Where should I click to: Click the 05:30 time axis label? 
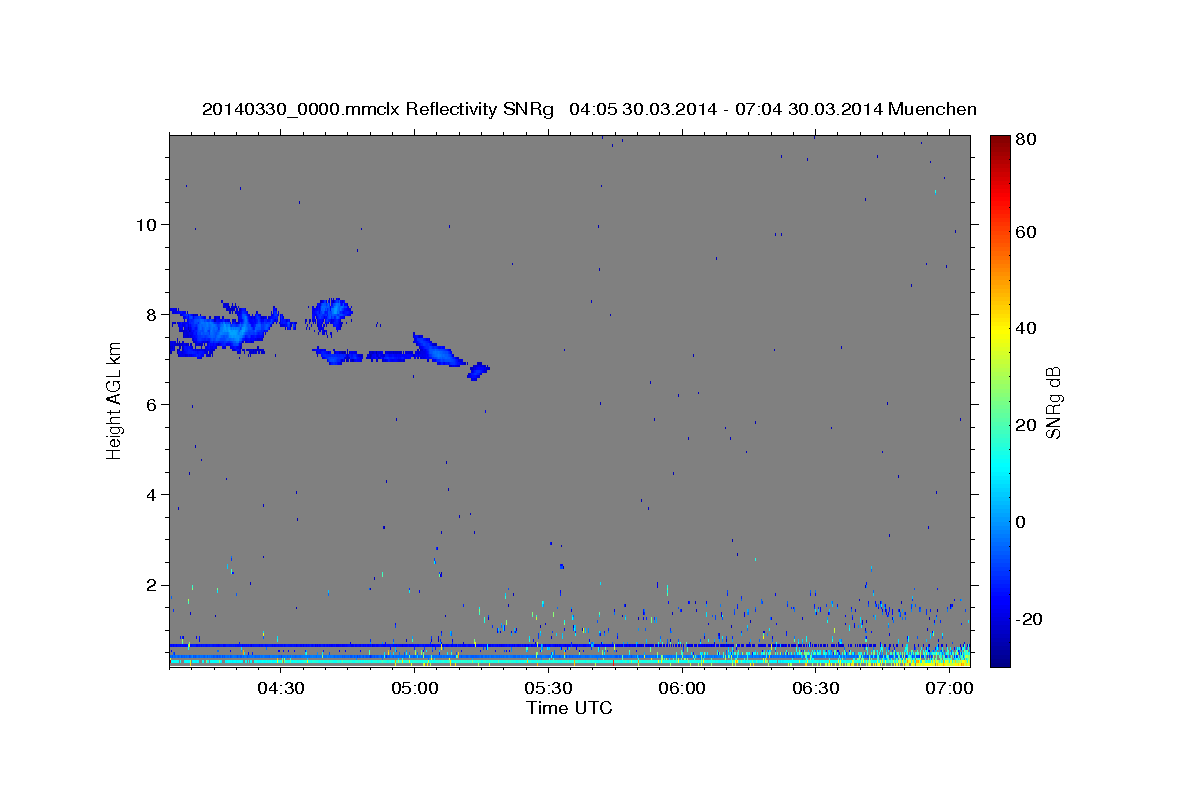pos(548,688)
